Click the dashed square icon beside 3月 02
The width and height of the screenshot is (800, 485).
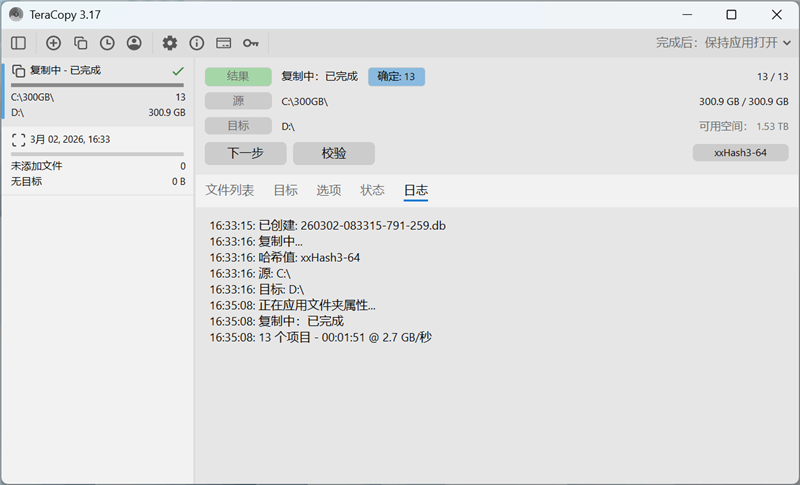click(x=18, y=140)
